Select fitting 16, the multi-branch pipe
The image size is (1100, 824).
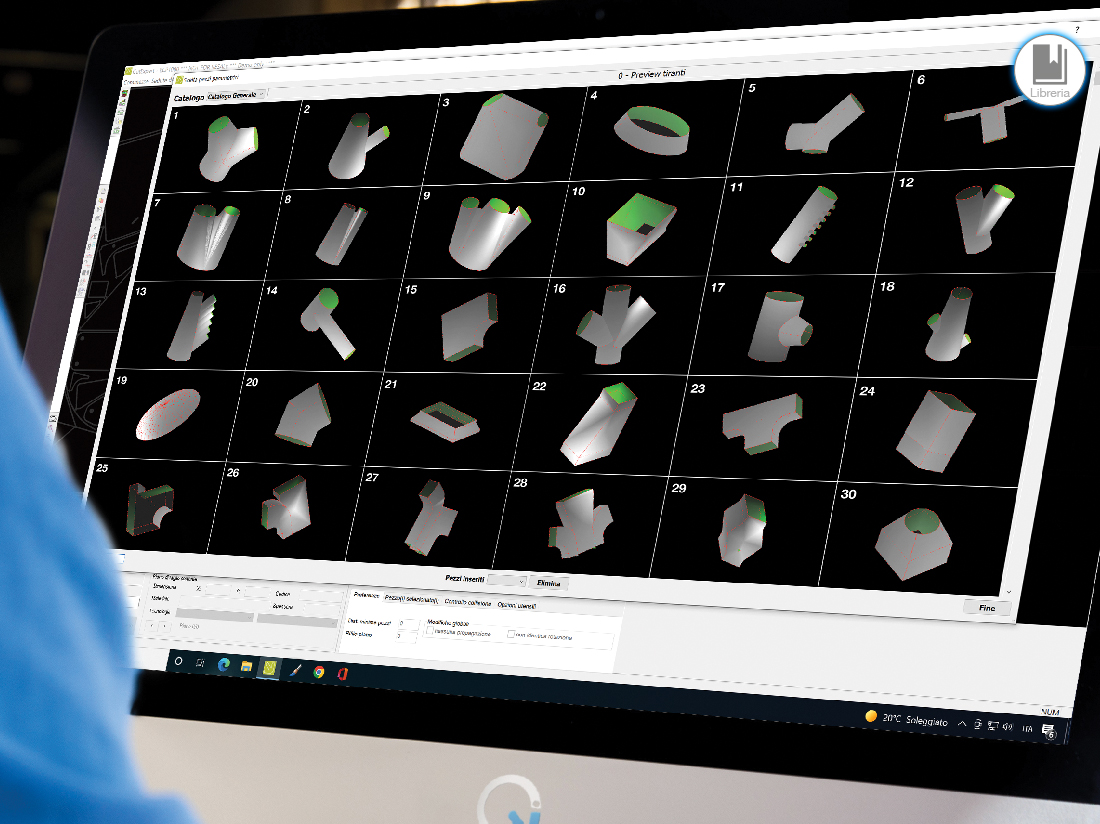(x=617, y=324)
